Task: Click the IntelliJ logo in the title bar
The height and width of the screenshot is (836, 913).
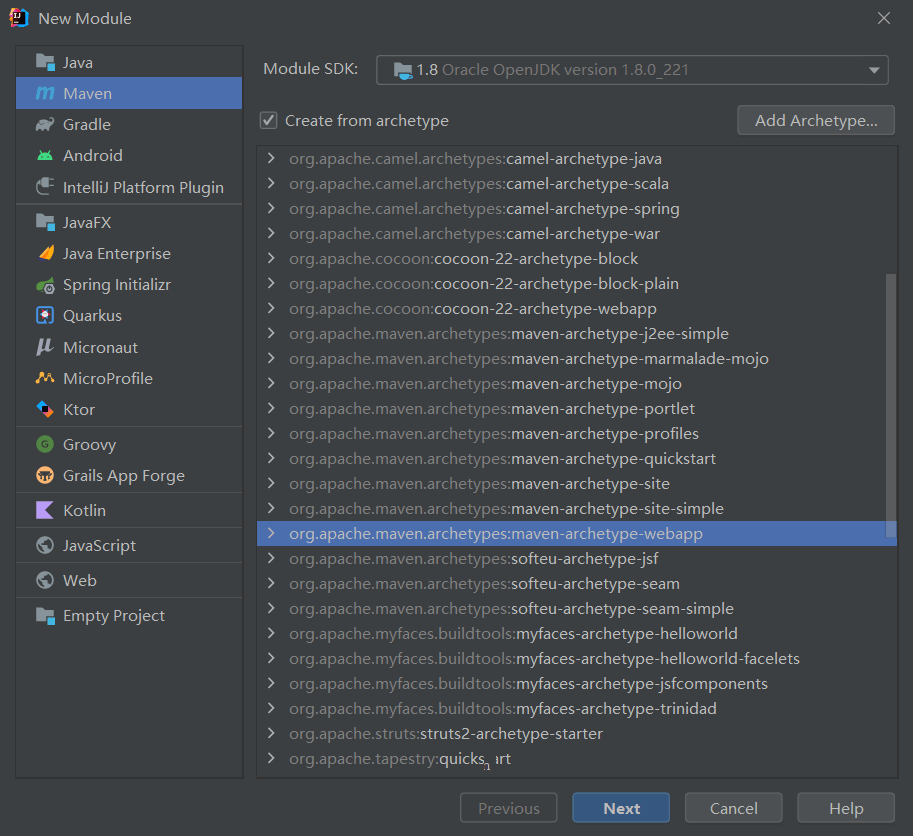Action: pyautogui.click(x=19, y=18)
